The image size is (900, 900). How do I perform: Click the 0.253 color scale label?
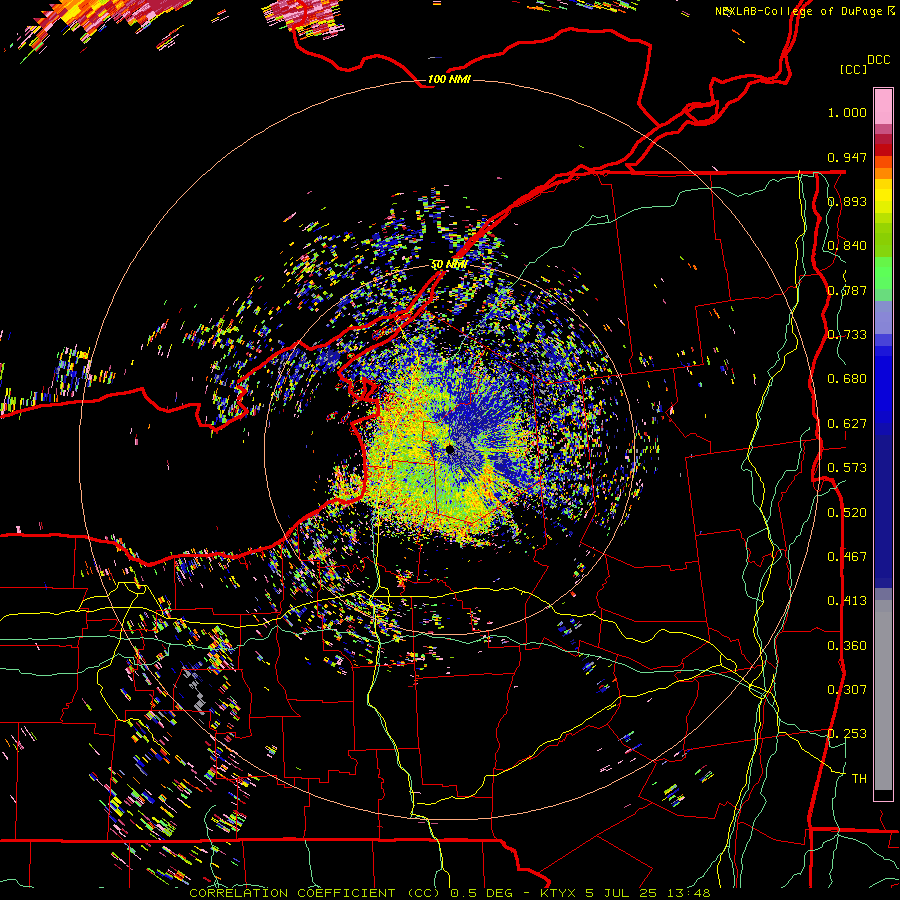pyautogui.click(x=847, y=734)
